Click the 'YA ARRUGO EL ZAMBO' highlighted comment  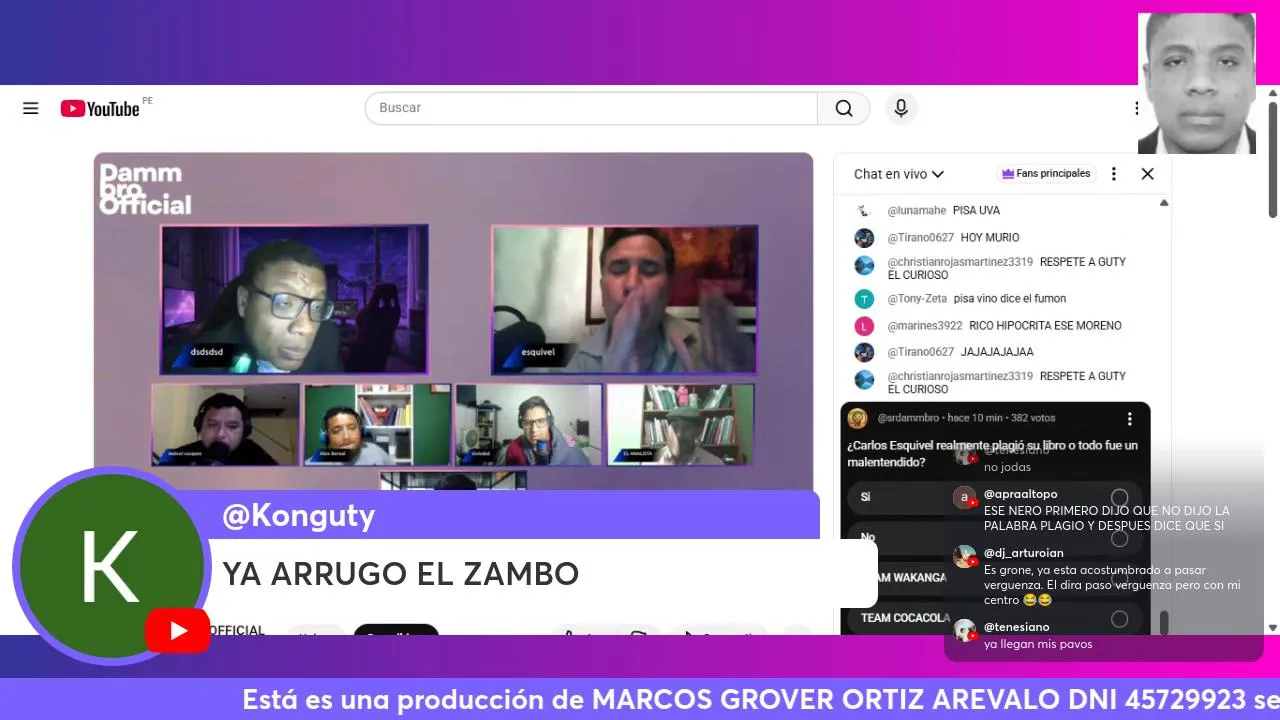[400, 574]
